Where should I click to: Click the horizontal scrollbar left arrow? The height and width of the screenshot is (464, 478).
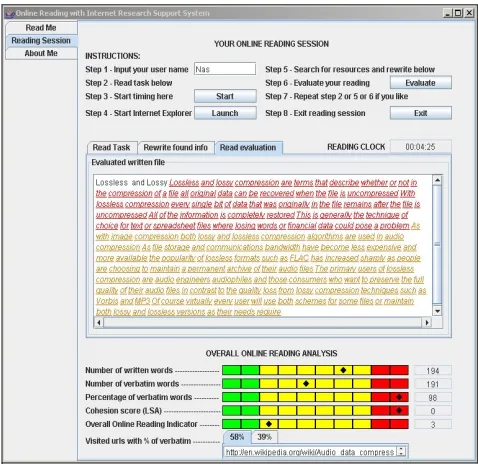point(99,322)
